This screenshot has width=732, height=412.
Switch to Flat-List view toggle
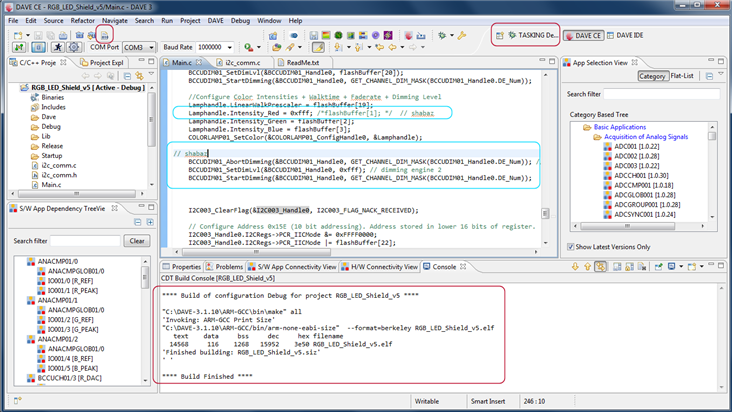click(683, 76)
